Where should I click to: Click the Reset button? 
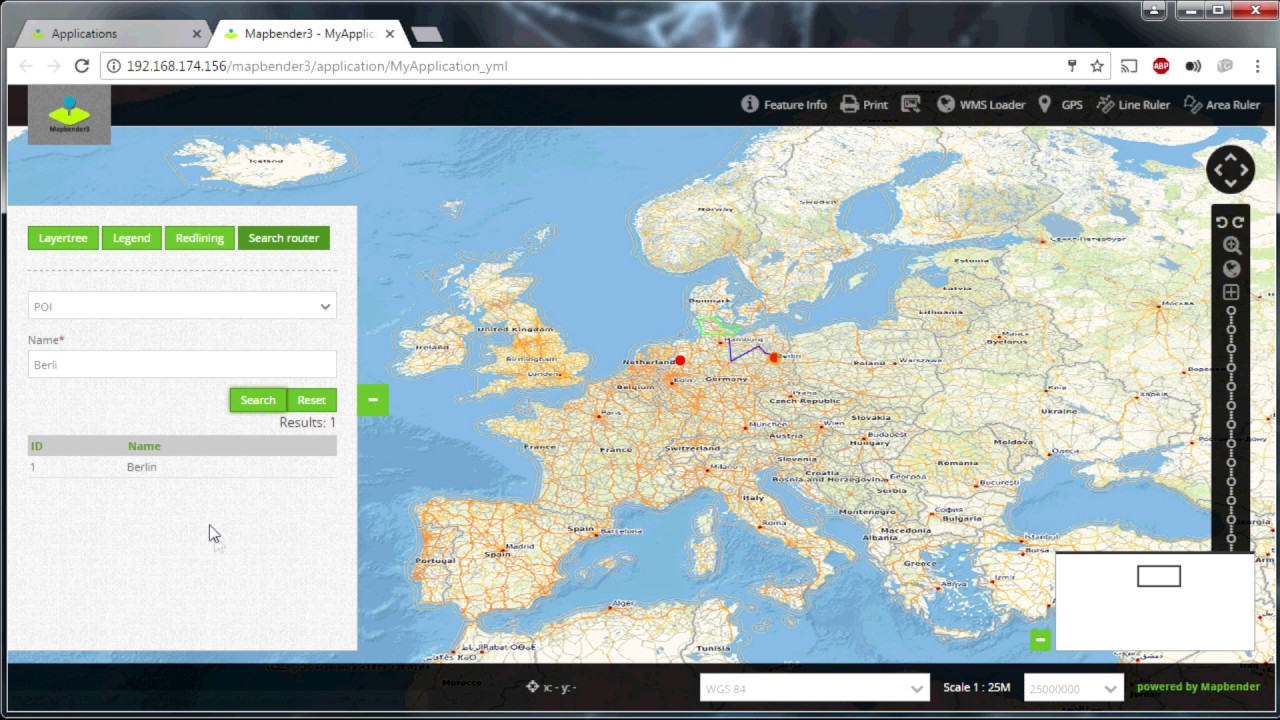click(311, 400)
